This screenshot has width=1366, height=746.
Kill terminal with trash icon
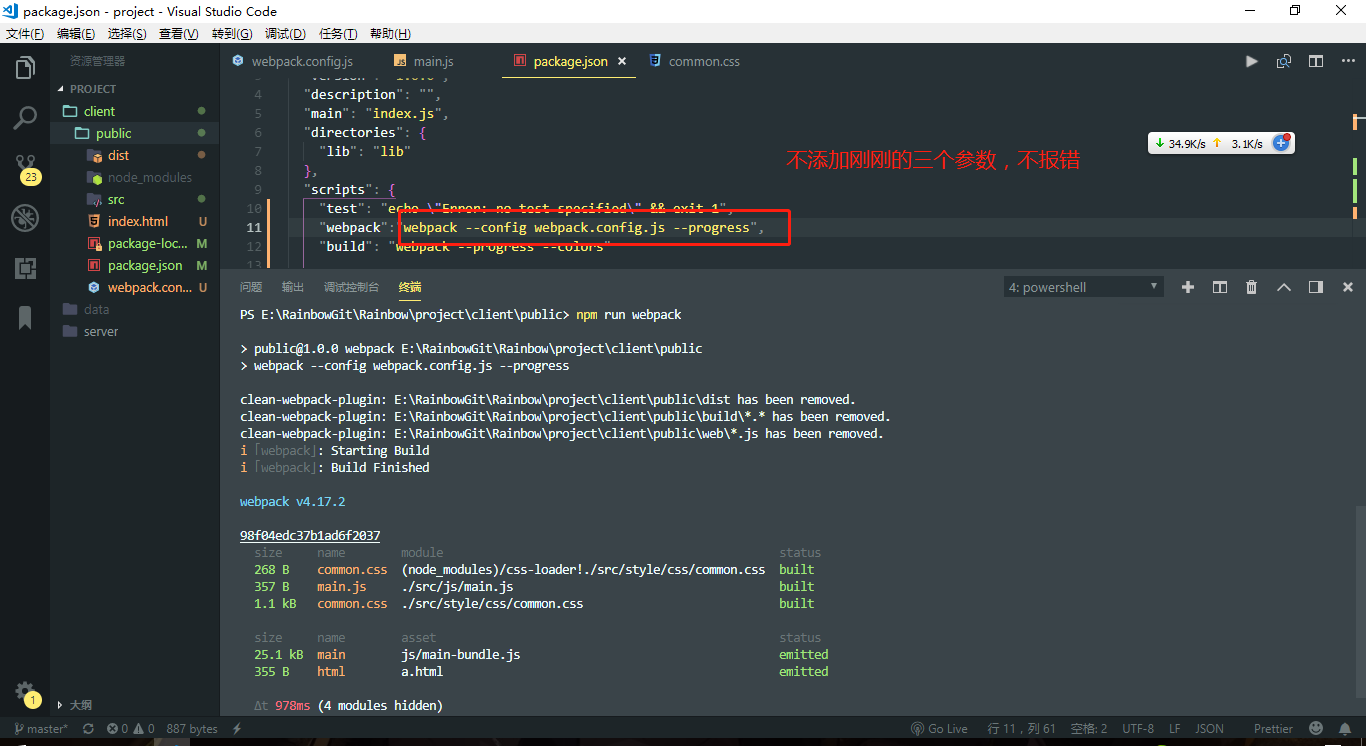(x=1252, y=287)
